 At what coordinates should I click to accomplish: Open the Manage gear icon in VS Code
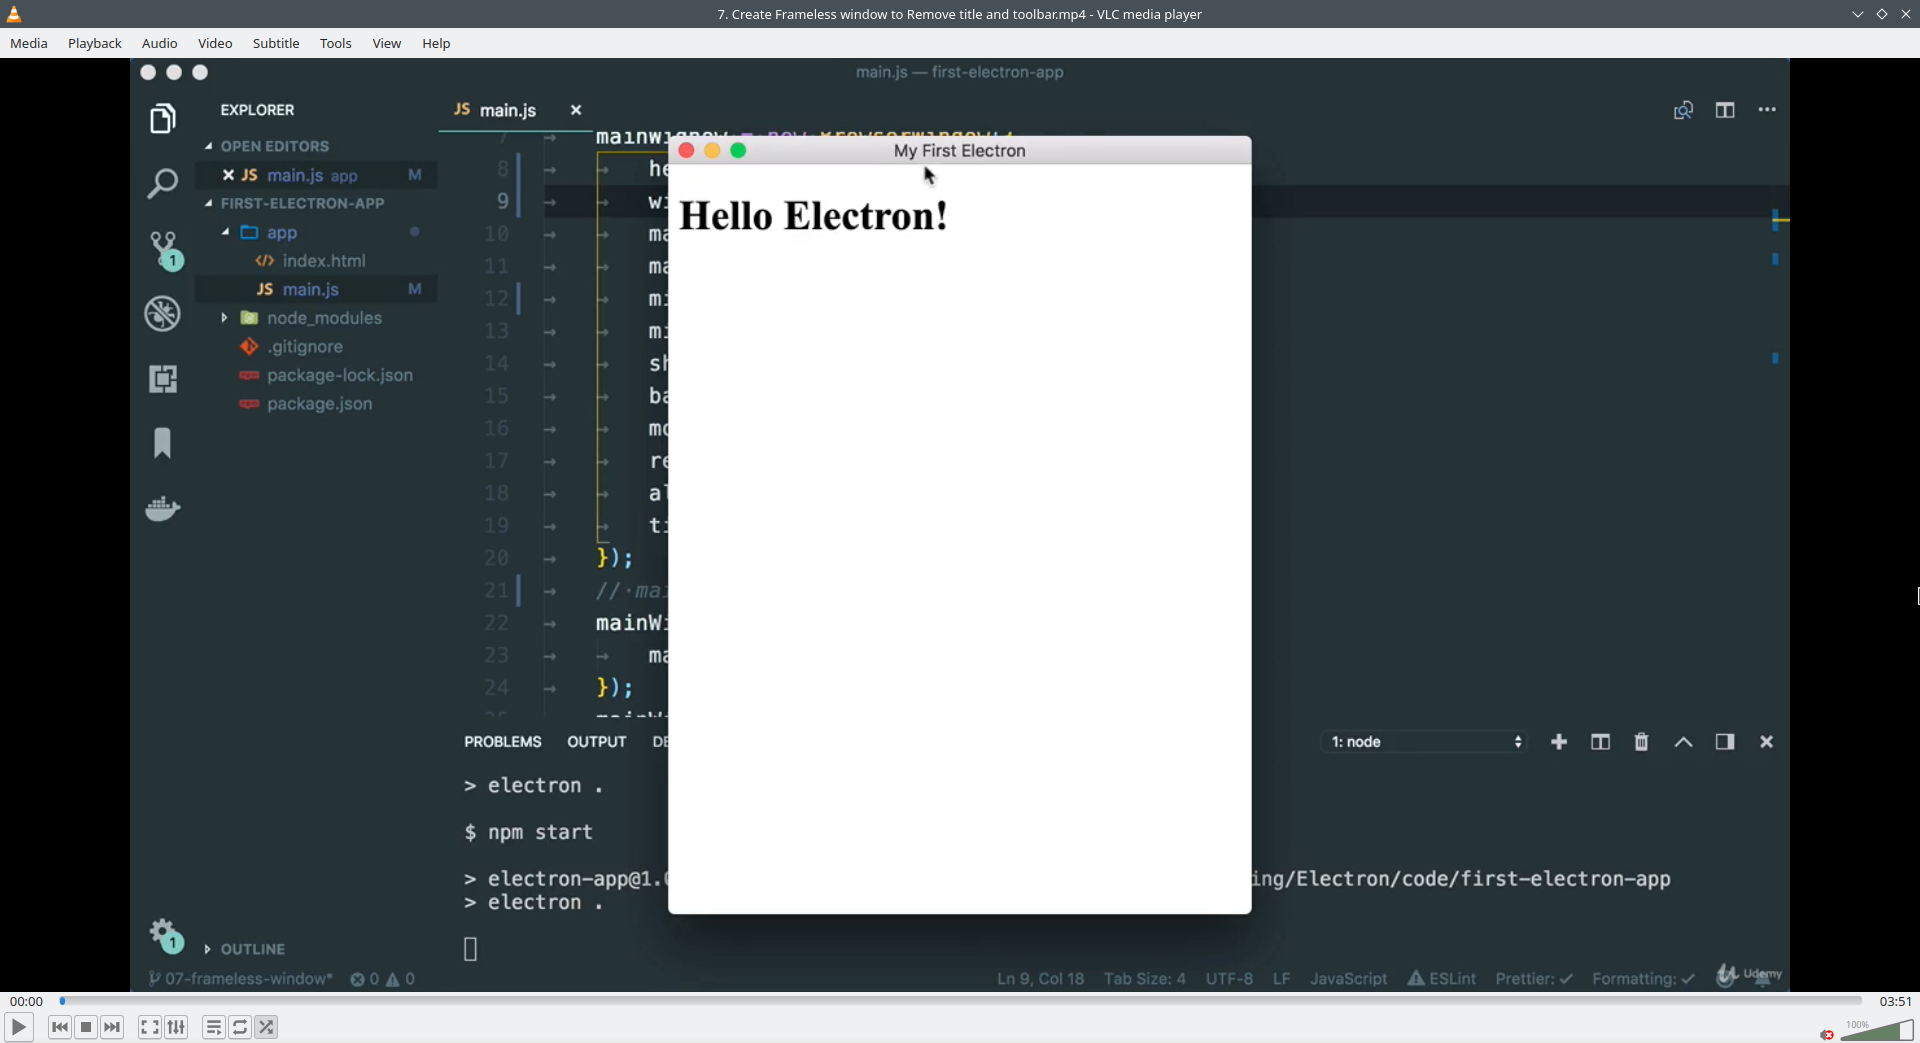tap(166, 936)
